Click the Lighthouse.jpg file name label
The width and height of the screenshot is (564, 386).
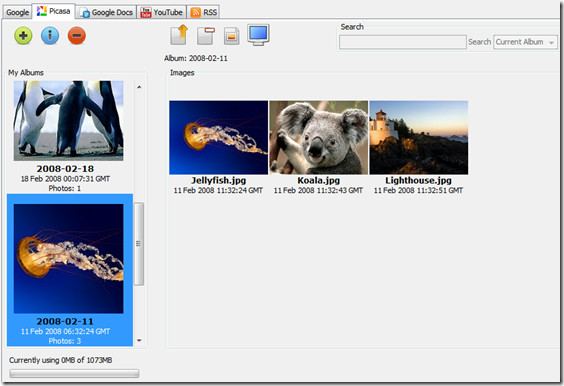point(419,180)
